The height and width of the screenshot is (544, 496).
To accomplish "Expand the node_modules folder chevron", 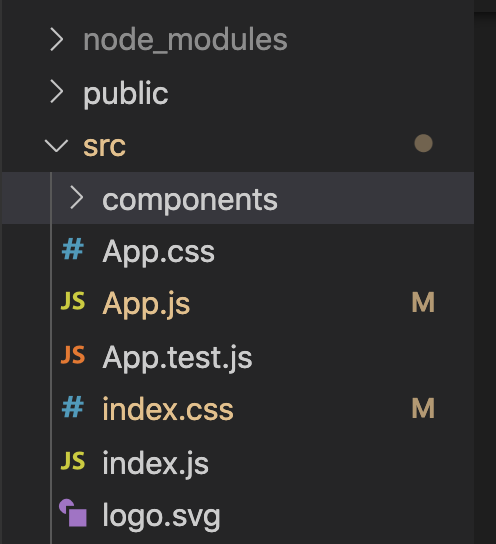I will [57, 40].
